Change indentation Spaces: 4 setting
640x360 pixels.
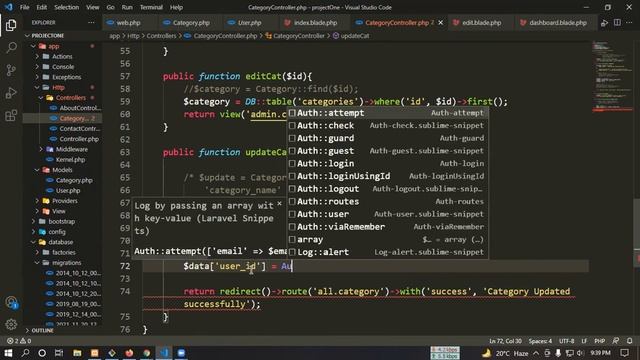point(540,341)
